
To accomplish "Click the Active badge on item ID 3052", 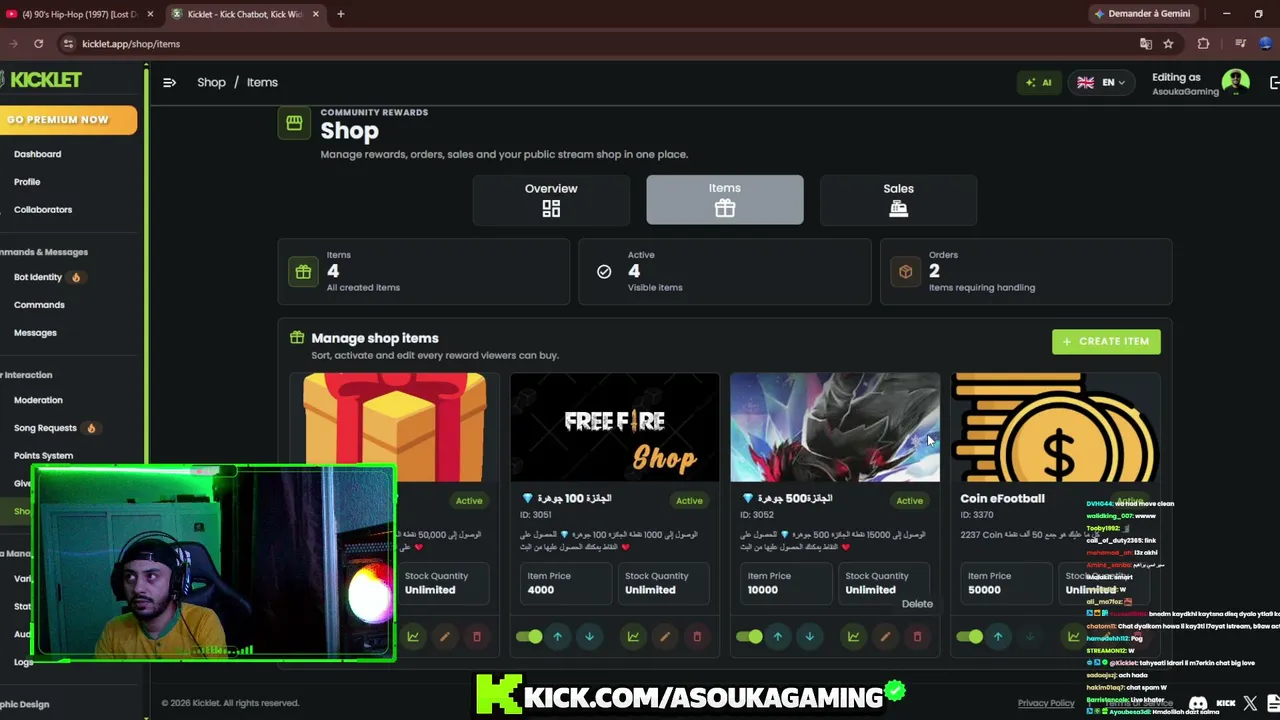I will click(x=909, y=500).
